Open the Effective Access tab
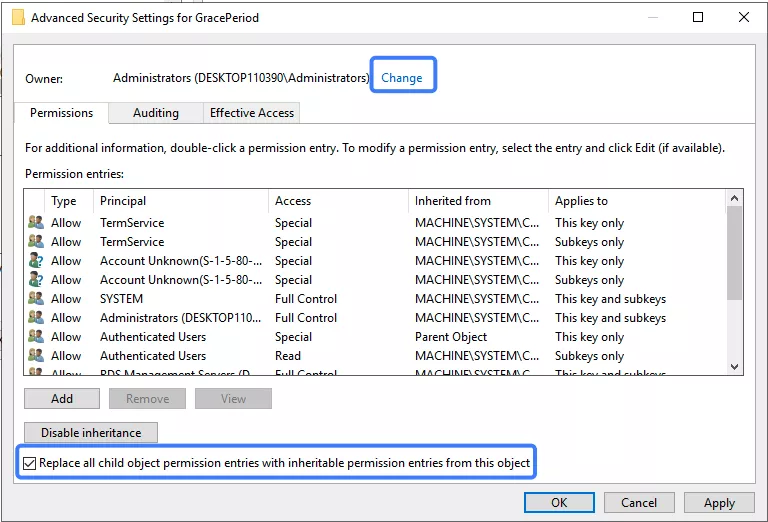The image size is (768, 522). pyautogui.click(x=252, y=113)
